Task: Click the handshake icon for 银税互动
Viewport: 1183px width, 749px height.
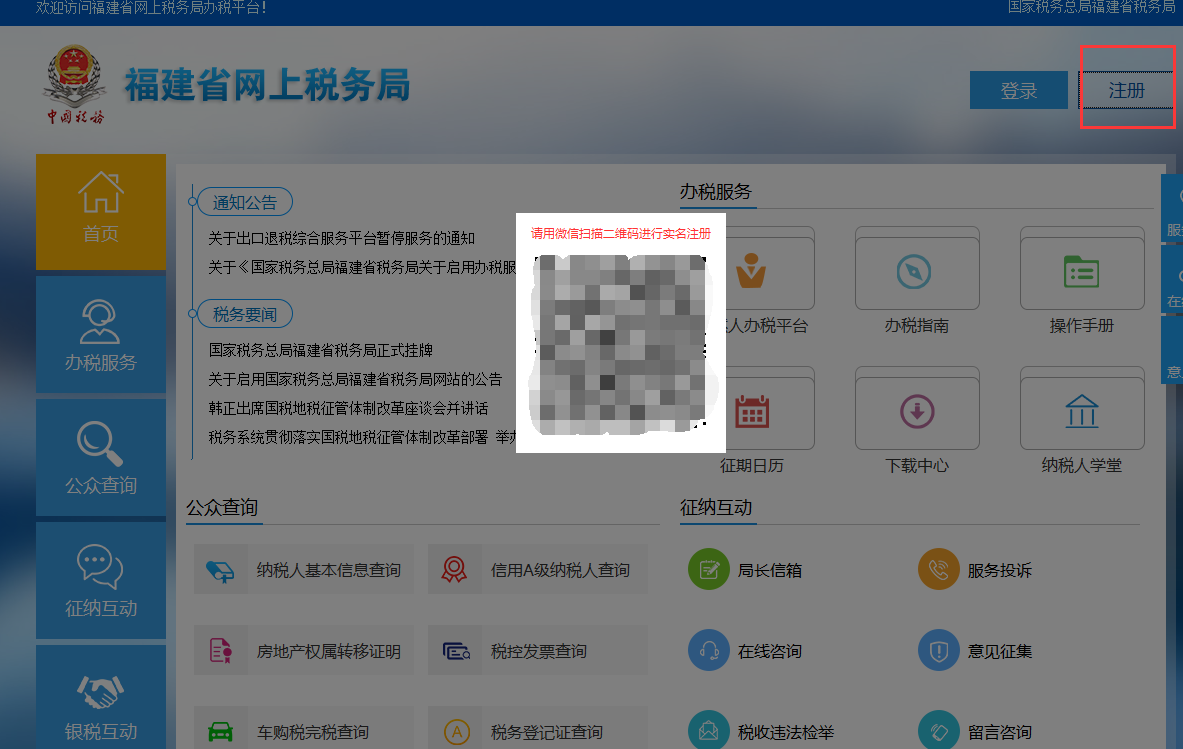Action: click(x=100, y=691)
